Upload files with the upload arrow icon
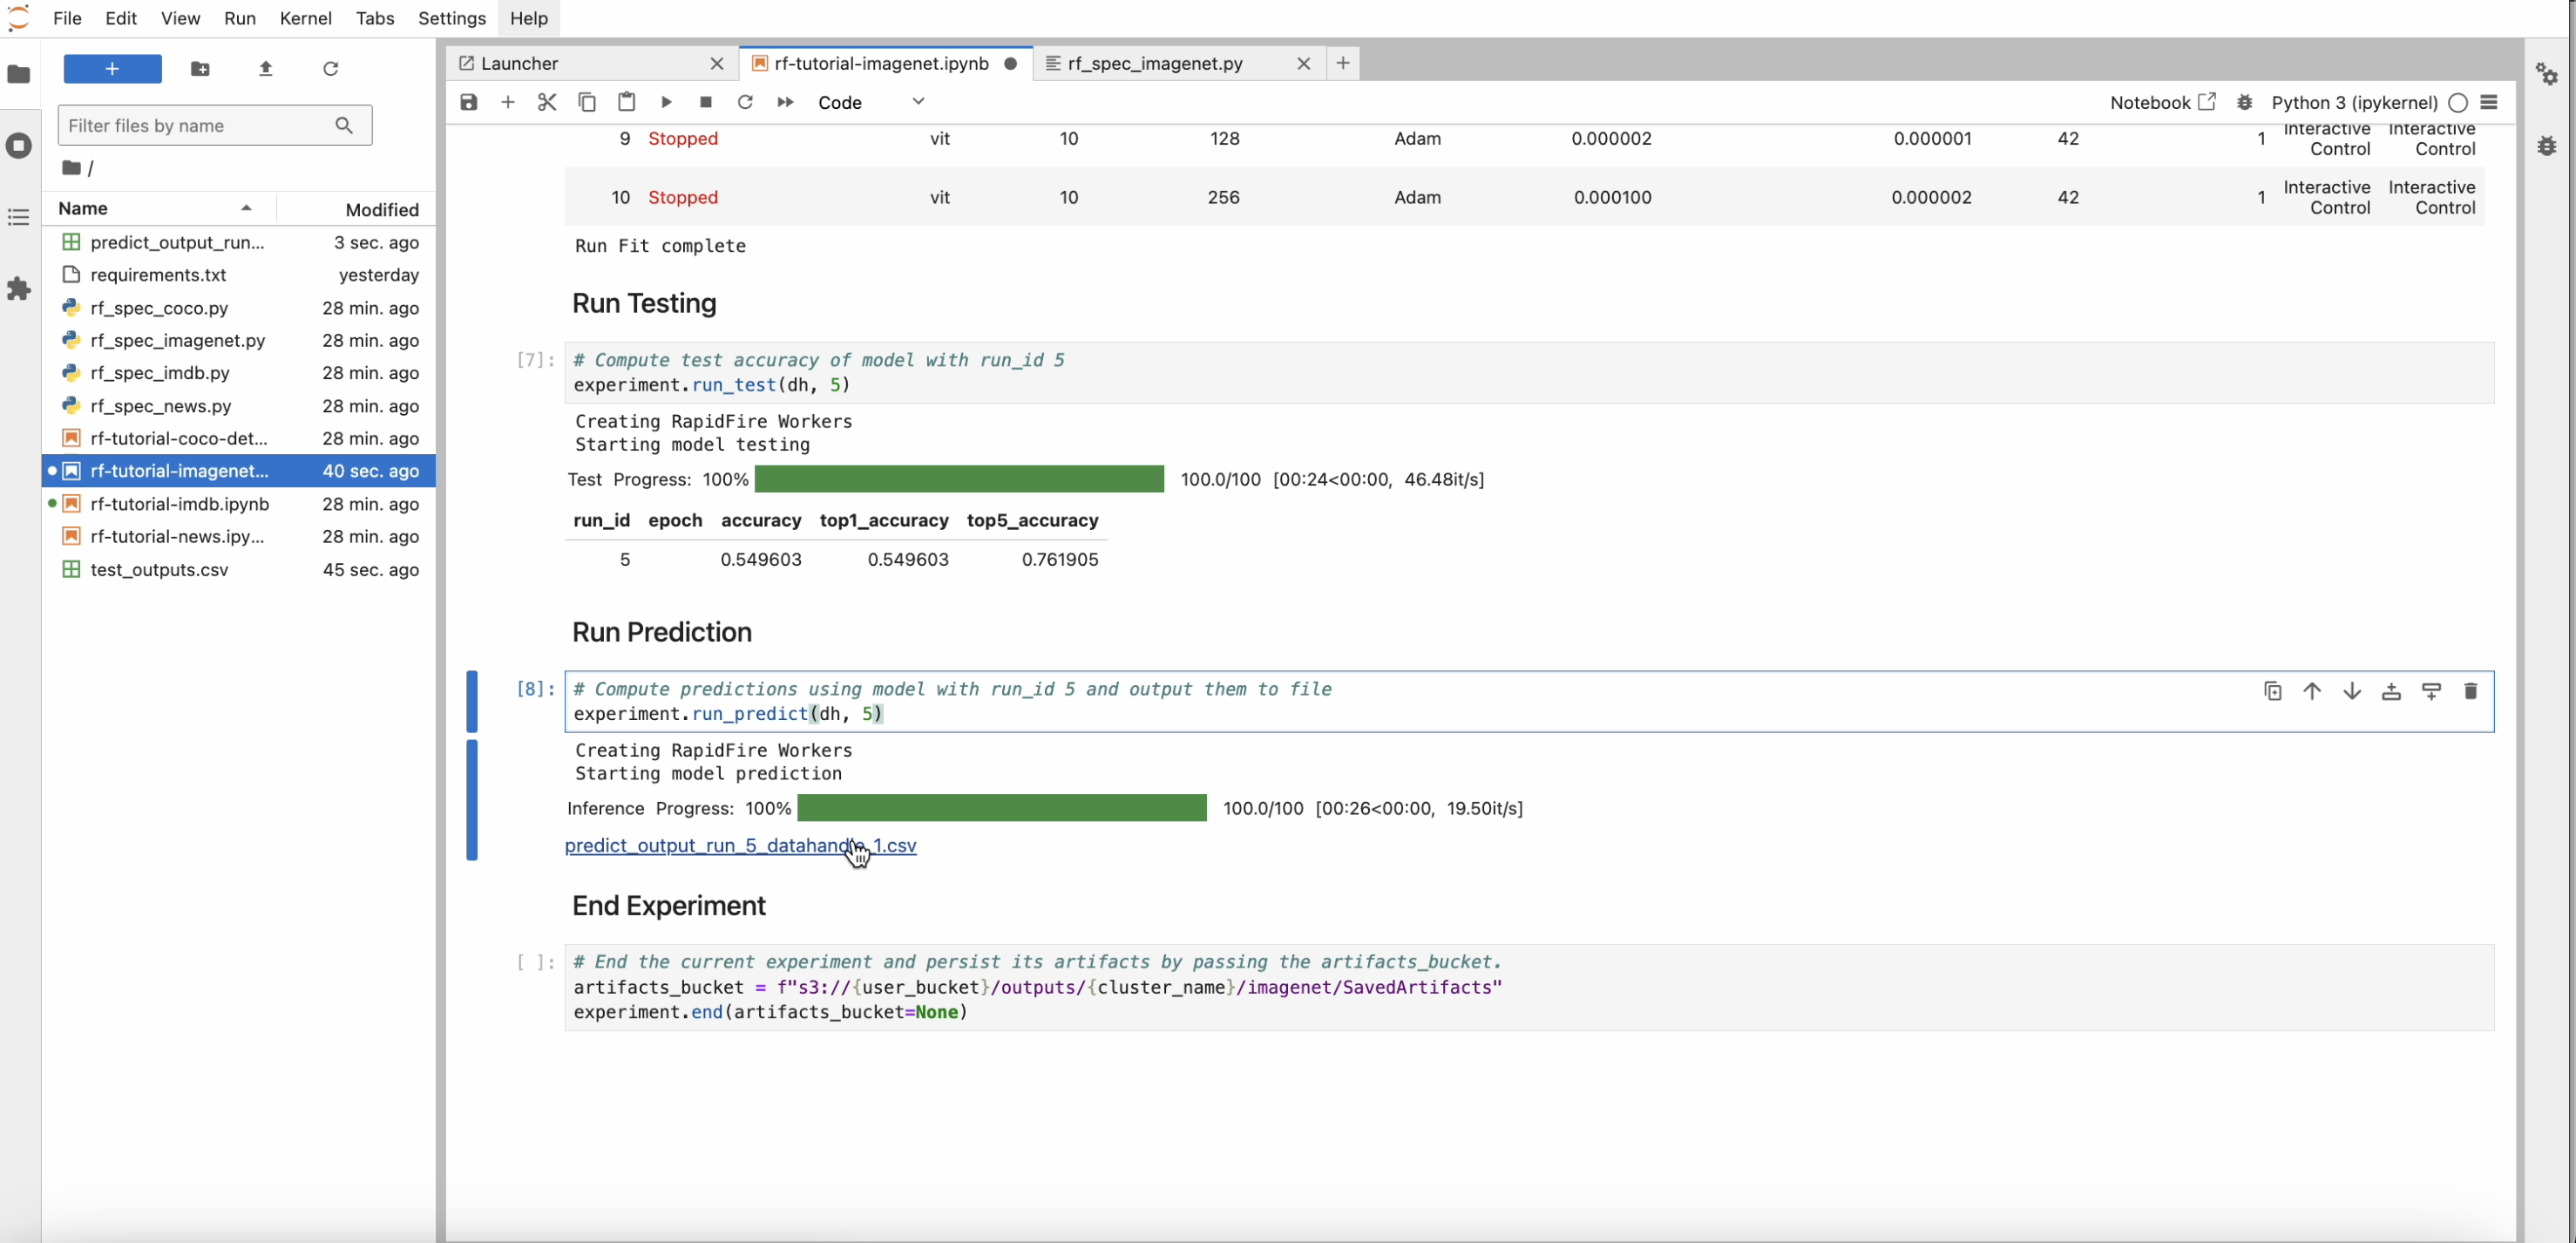2576x1243 pixels. click(265, 69)
